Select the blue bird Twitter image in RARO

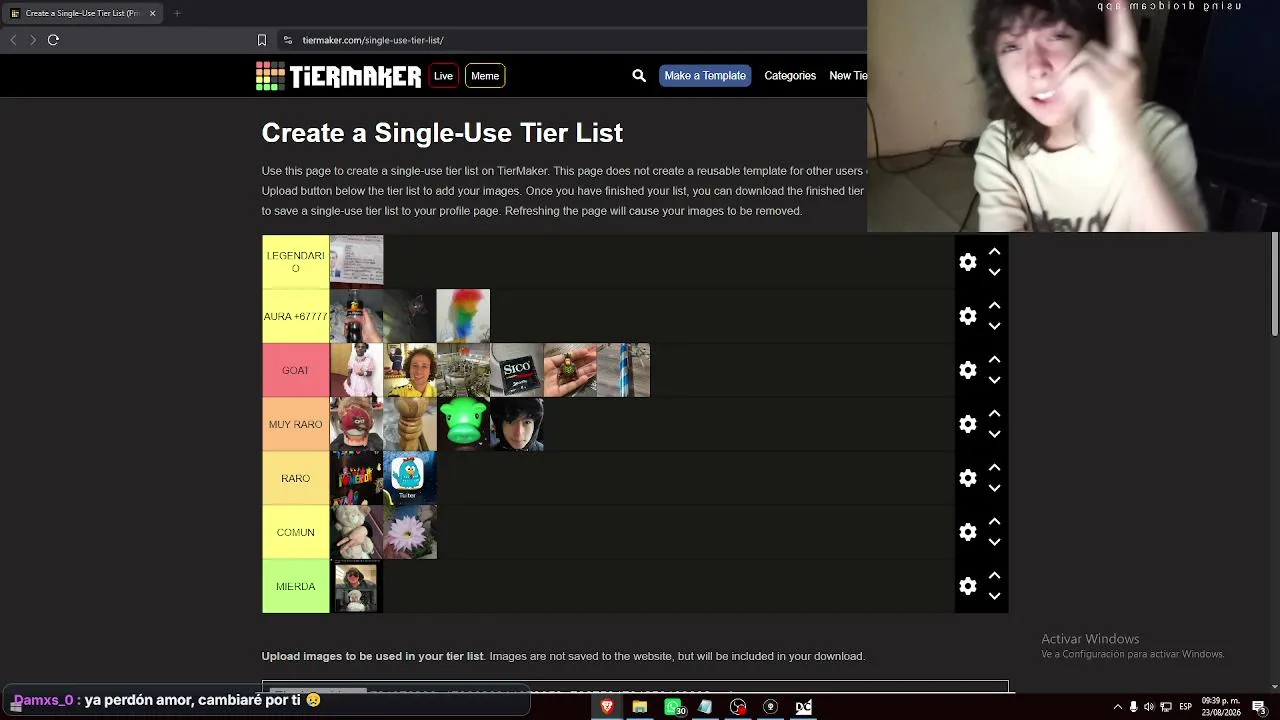click(x=410, y=478)
